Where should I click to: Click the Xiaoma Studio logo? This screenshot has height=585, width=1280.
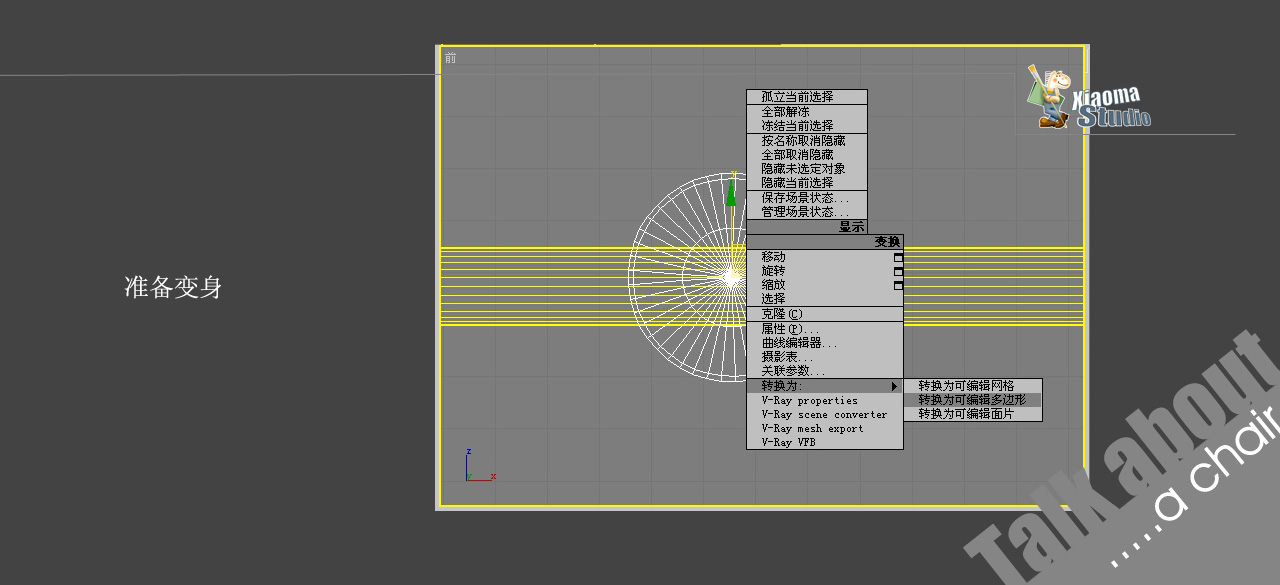coord(1087,98)
